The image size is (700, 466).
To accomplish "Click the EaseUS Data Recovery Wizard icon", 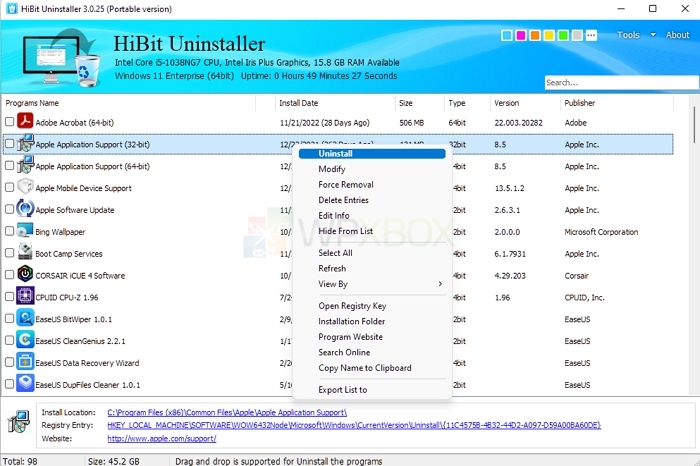I will pos(25,362).
